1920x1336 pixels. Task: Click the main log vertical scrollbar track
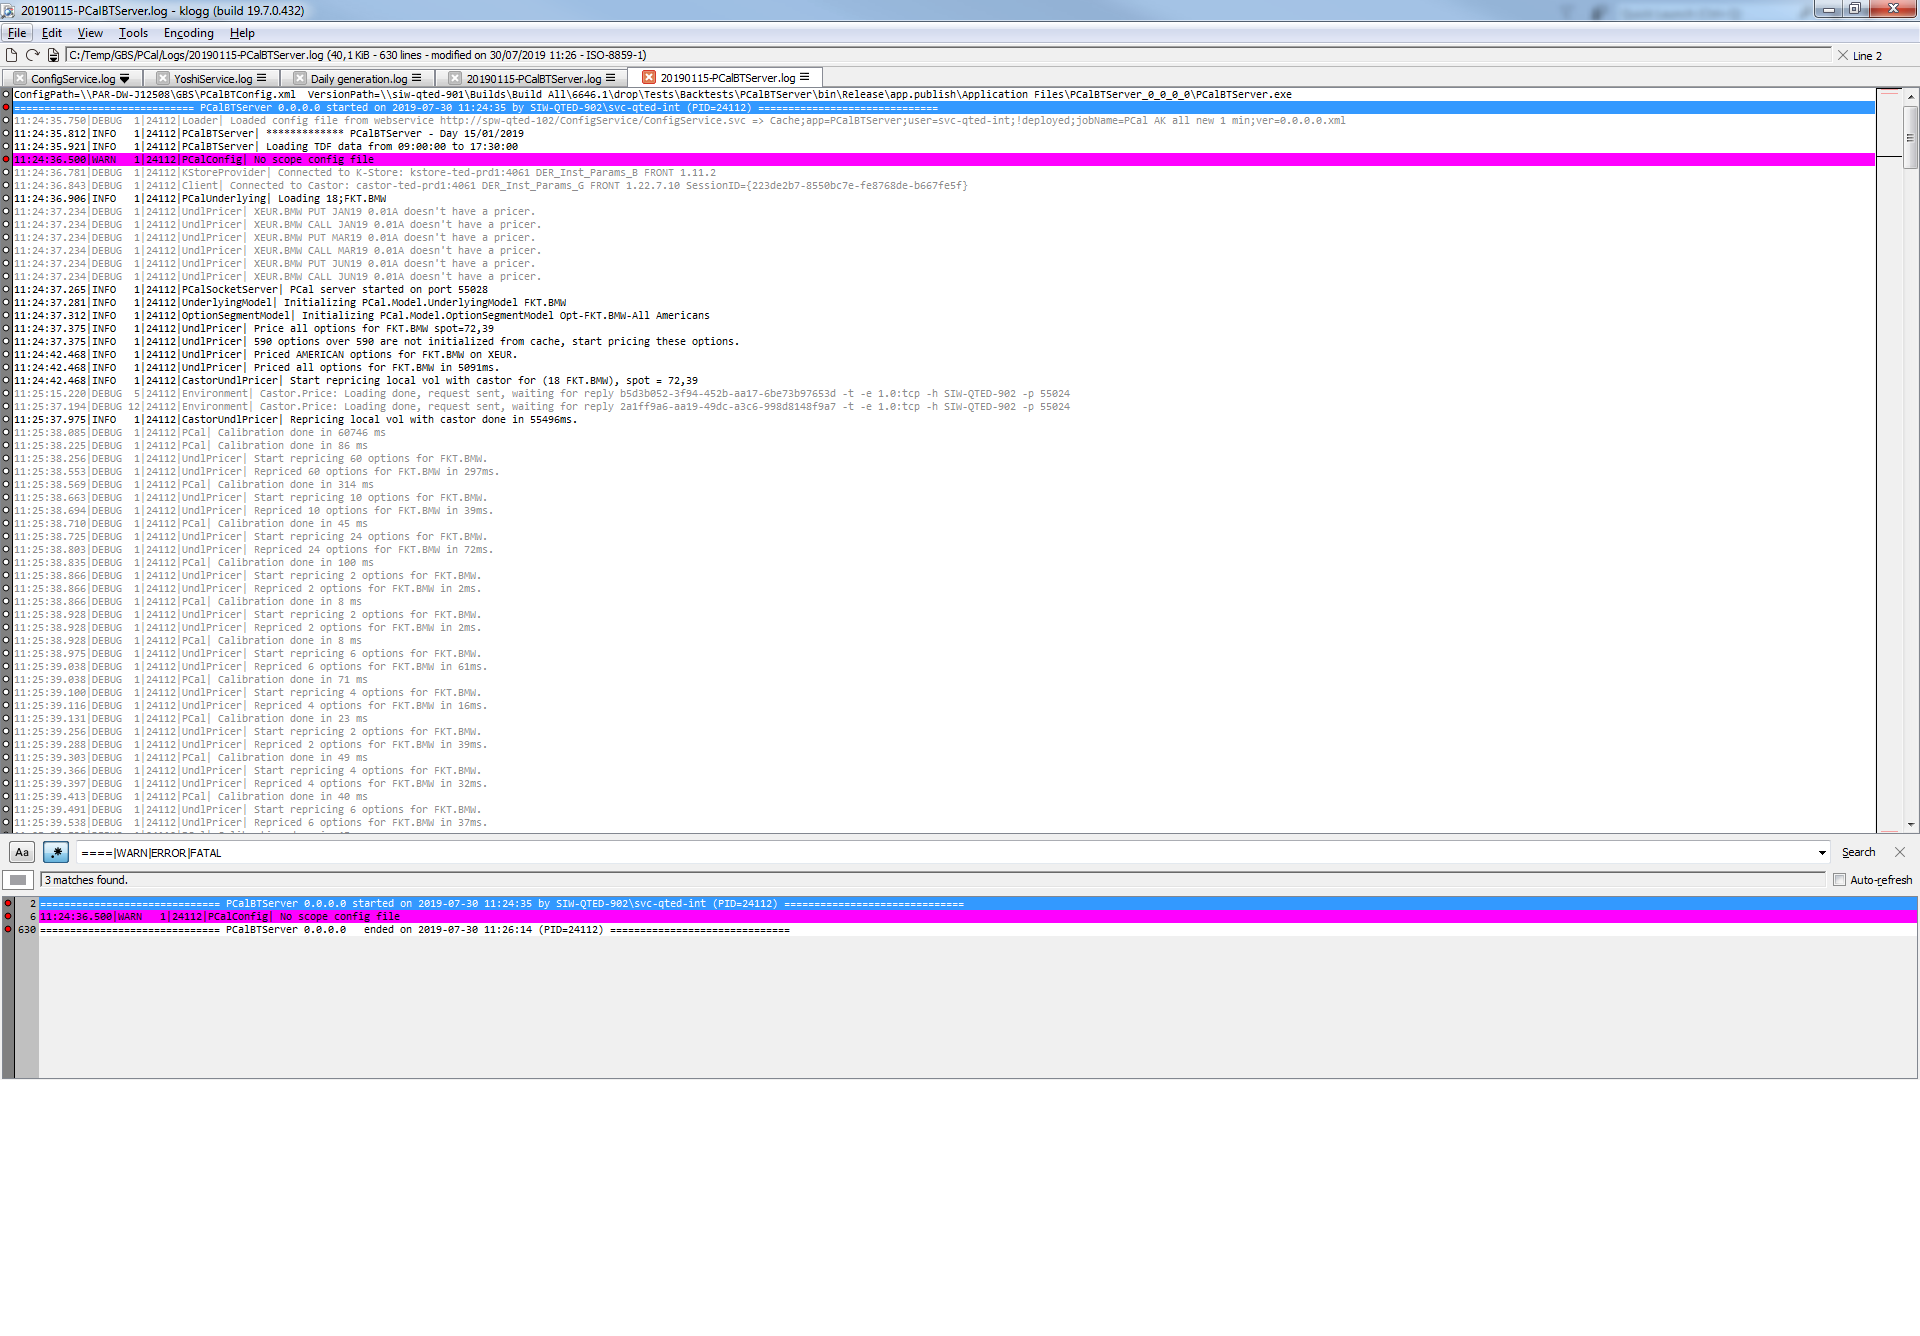coord(1911,500)
